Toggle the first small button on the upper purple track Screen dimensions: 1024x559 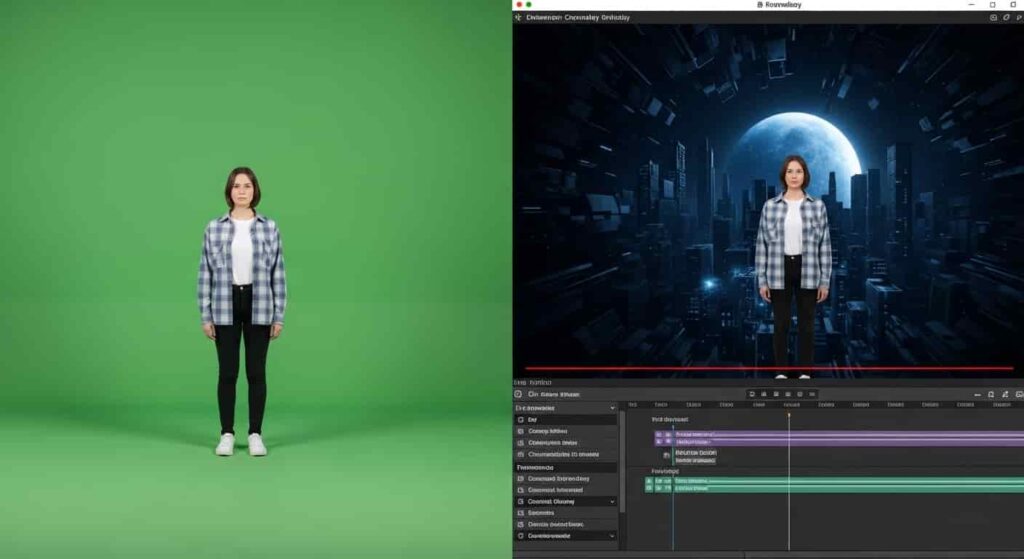click(658, 434)
